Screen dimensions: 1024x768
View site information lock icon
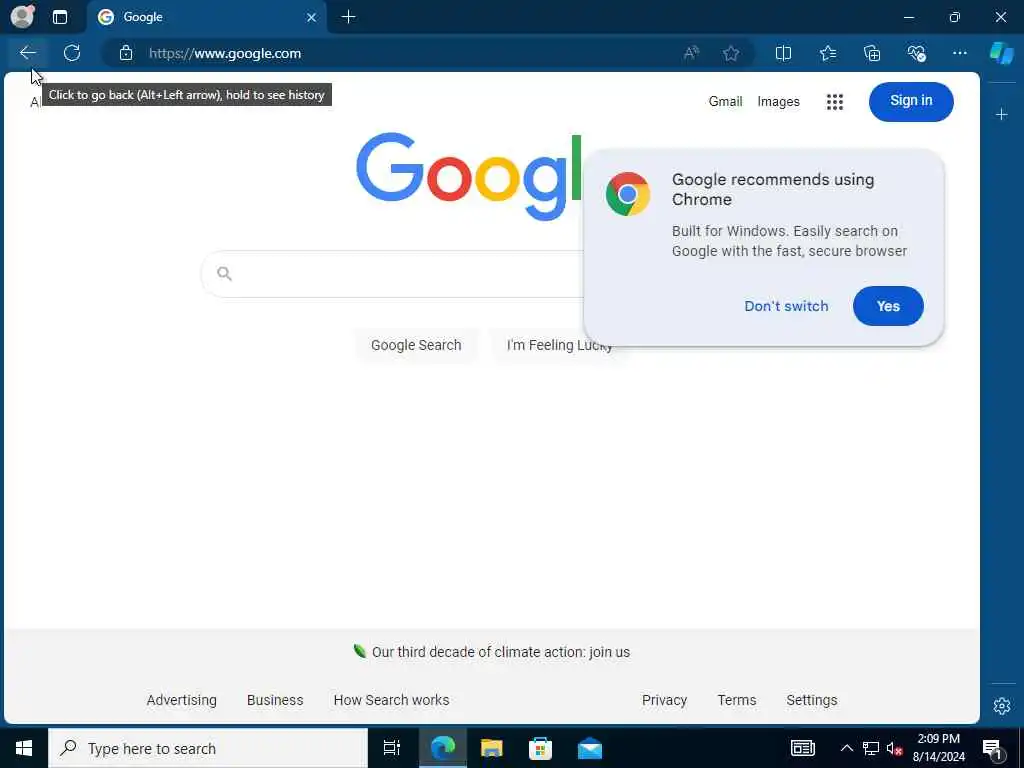[x=126, y=53]
